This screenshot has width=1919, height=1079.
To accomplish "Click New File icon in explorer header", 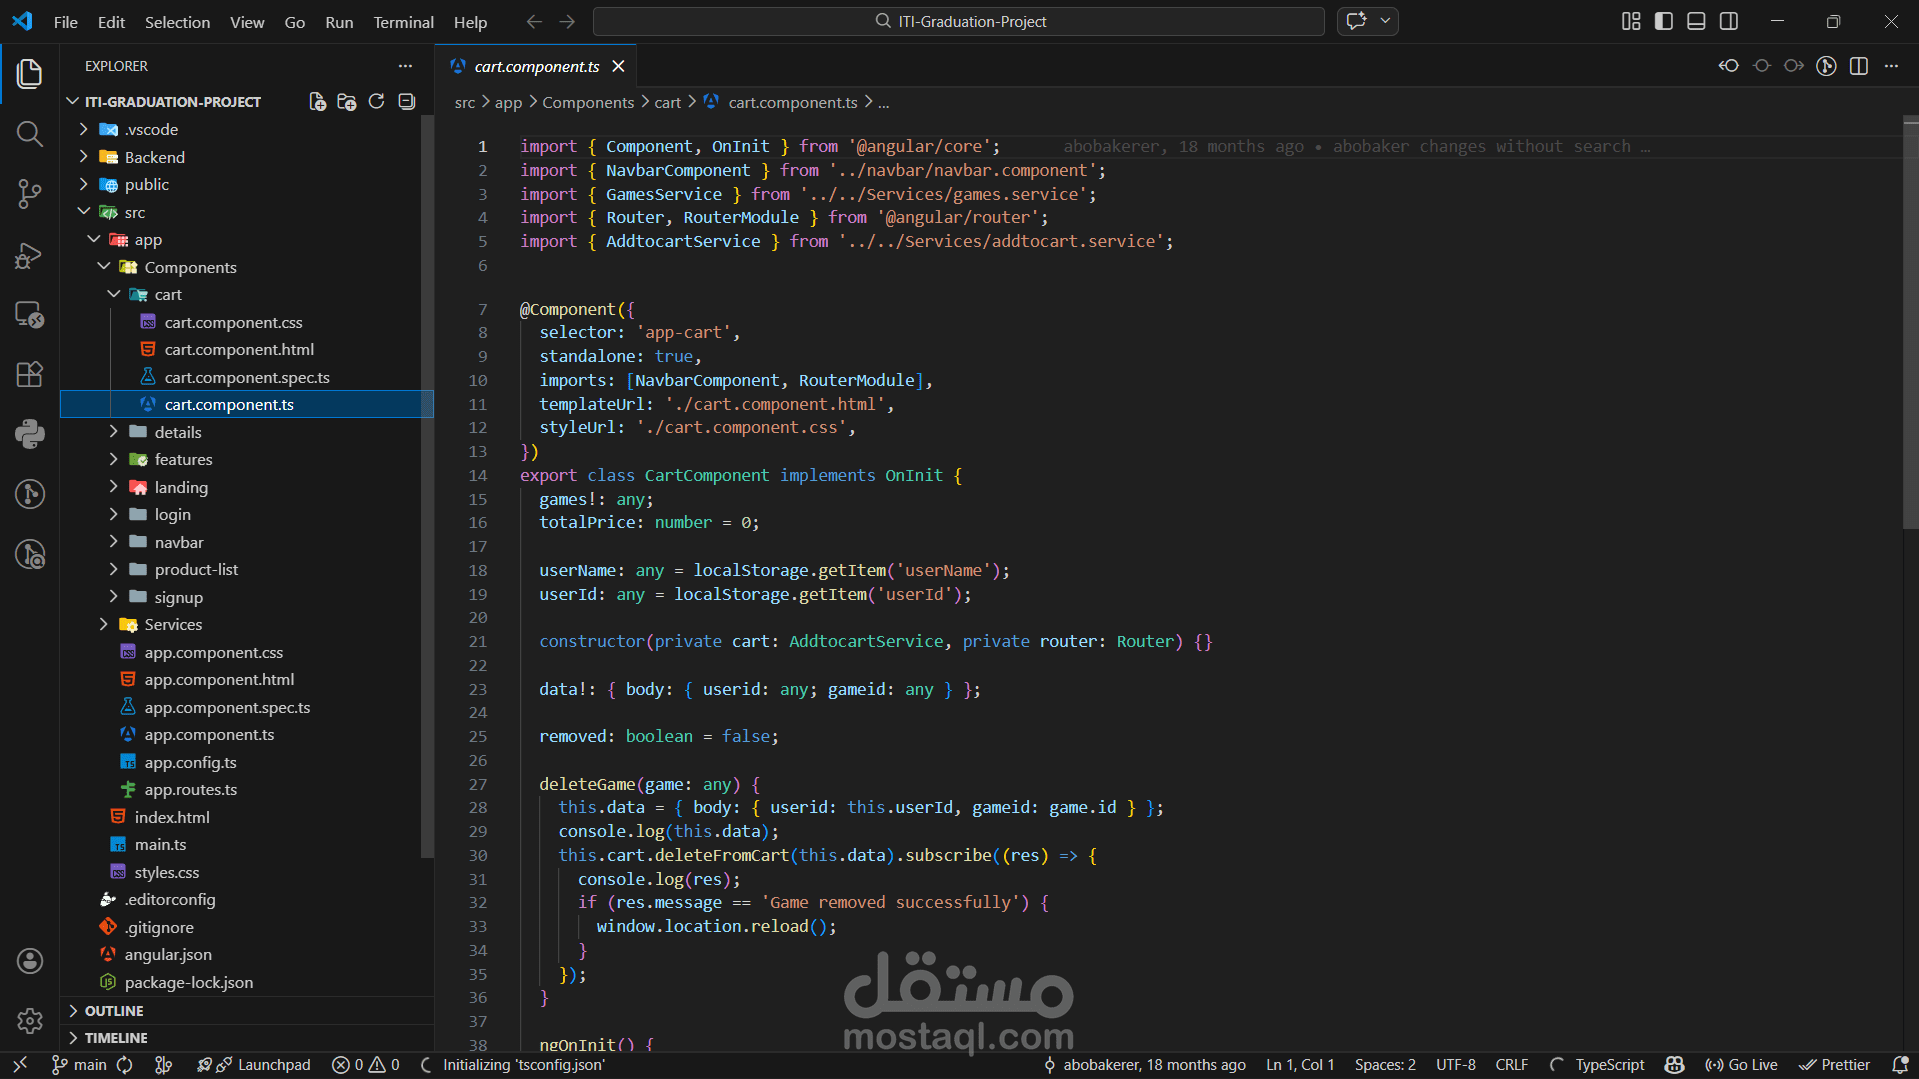I will pyautogui.click(x=317, y=101).
